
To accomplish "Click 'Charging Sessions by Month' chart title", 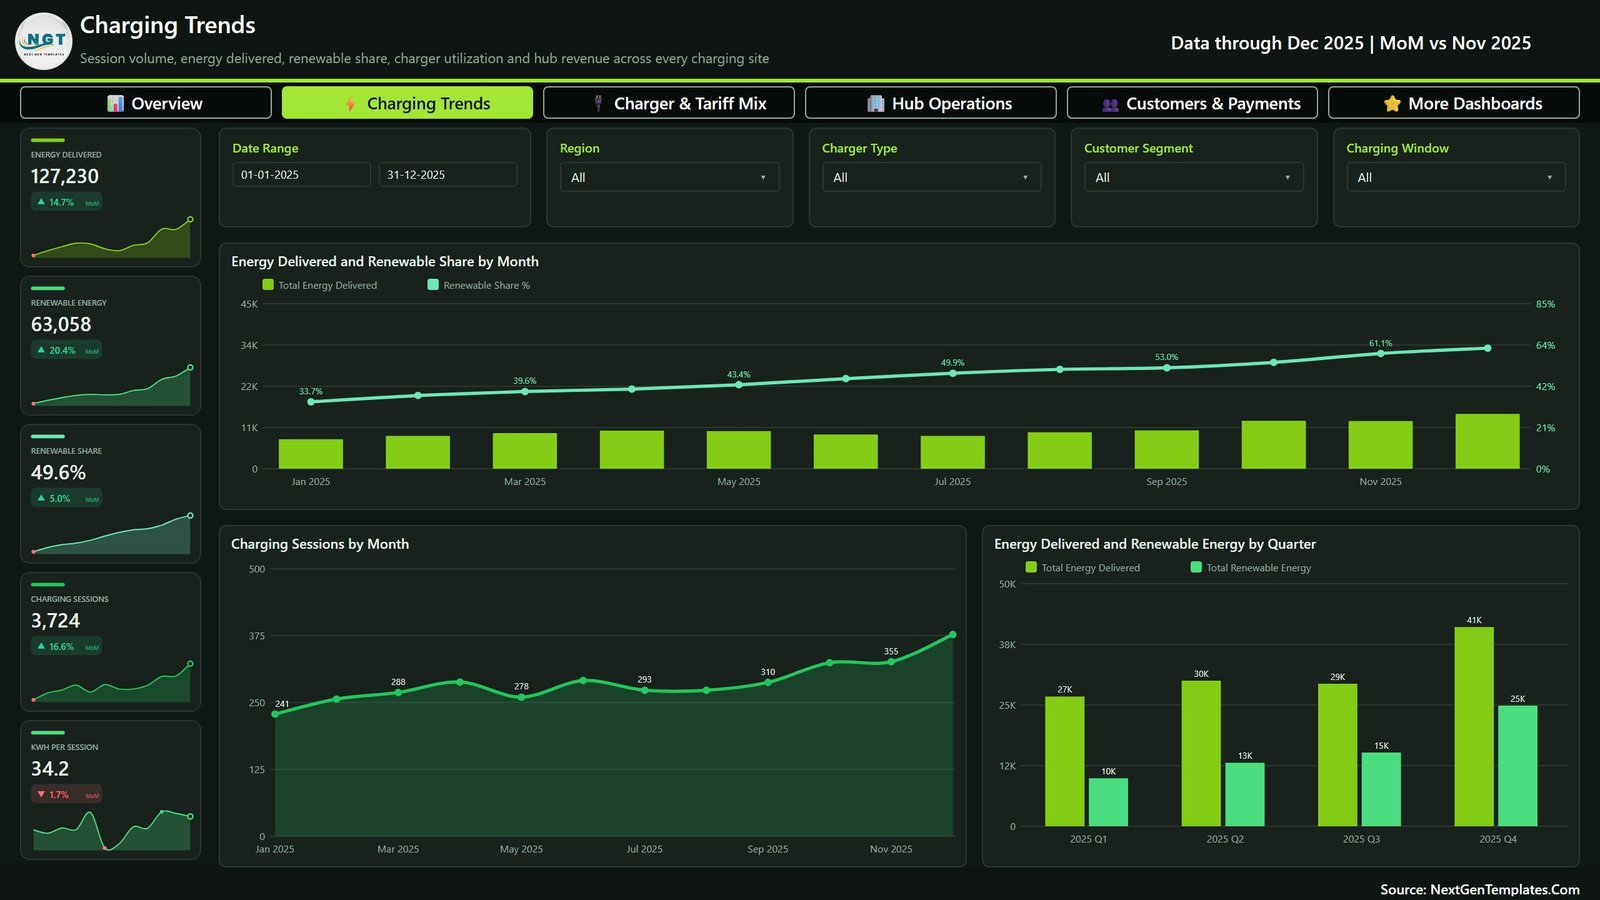I will tap(320, 544).
